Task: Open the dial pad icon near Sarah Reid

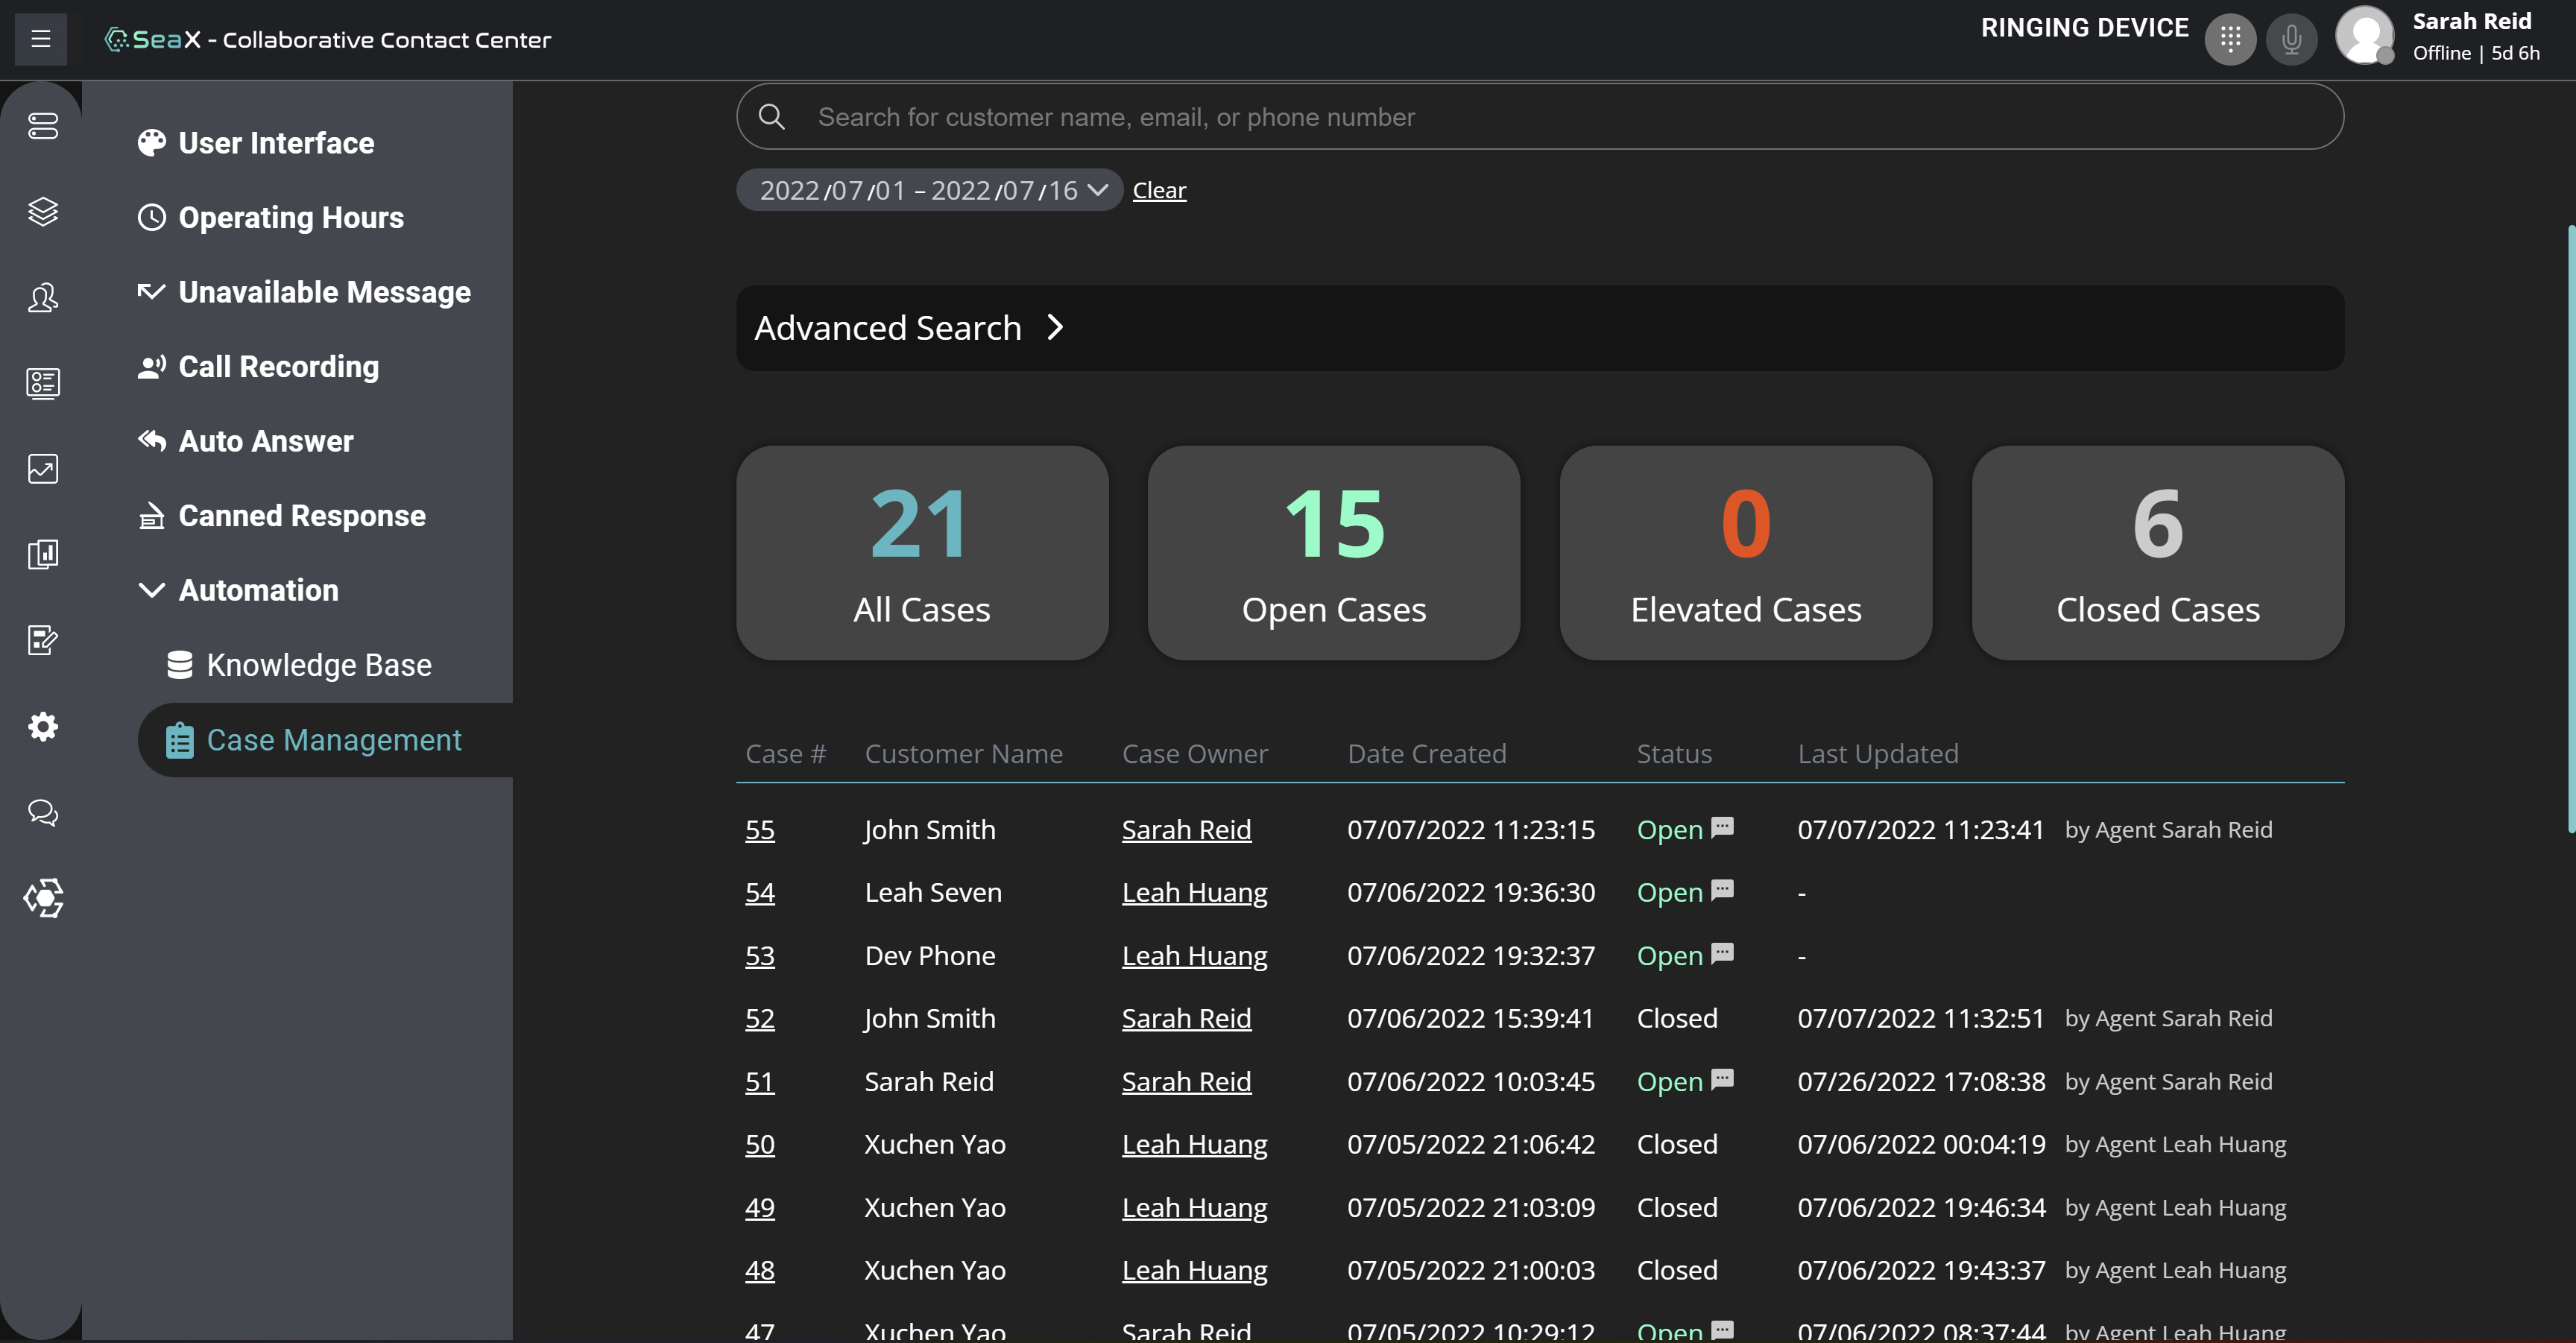Action: [2230, 39]
